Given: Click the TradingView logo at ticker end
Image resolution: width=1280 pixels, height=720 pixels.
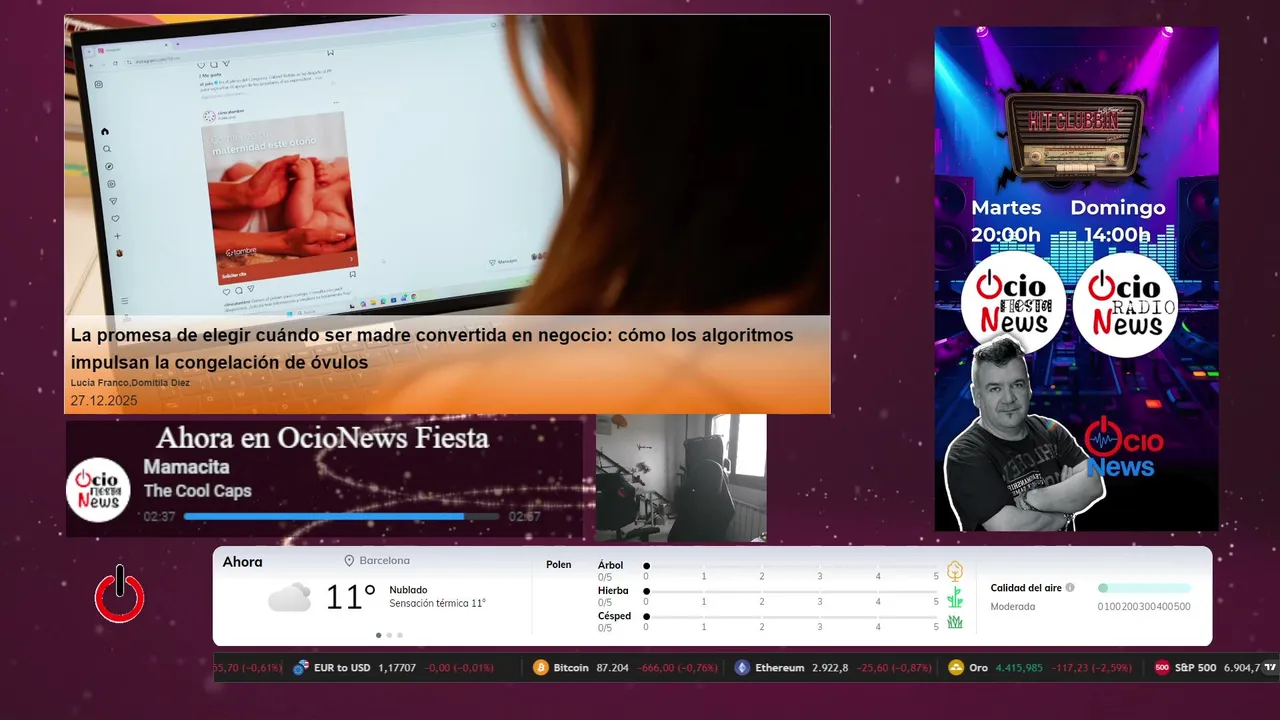Looking at the screenshot, I should coord(1270,667).
